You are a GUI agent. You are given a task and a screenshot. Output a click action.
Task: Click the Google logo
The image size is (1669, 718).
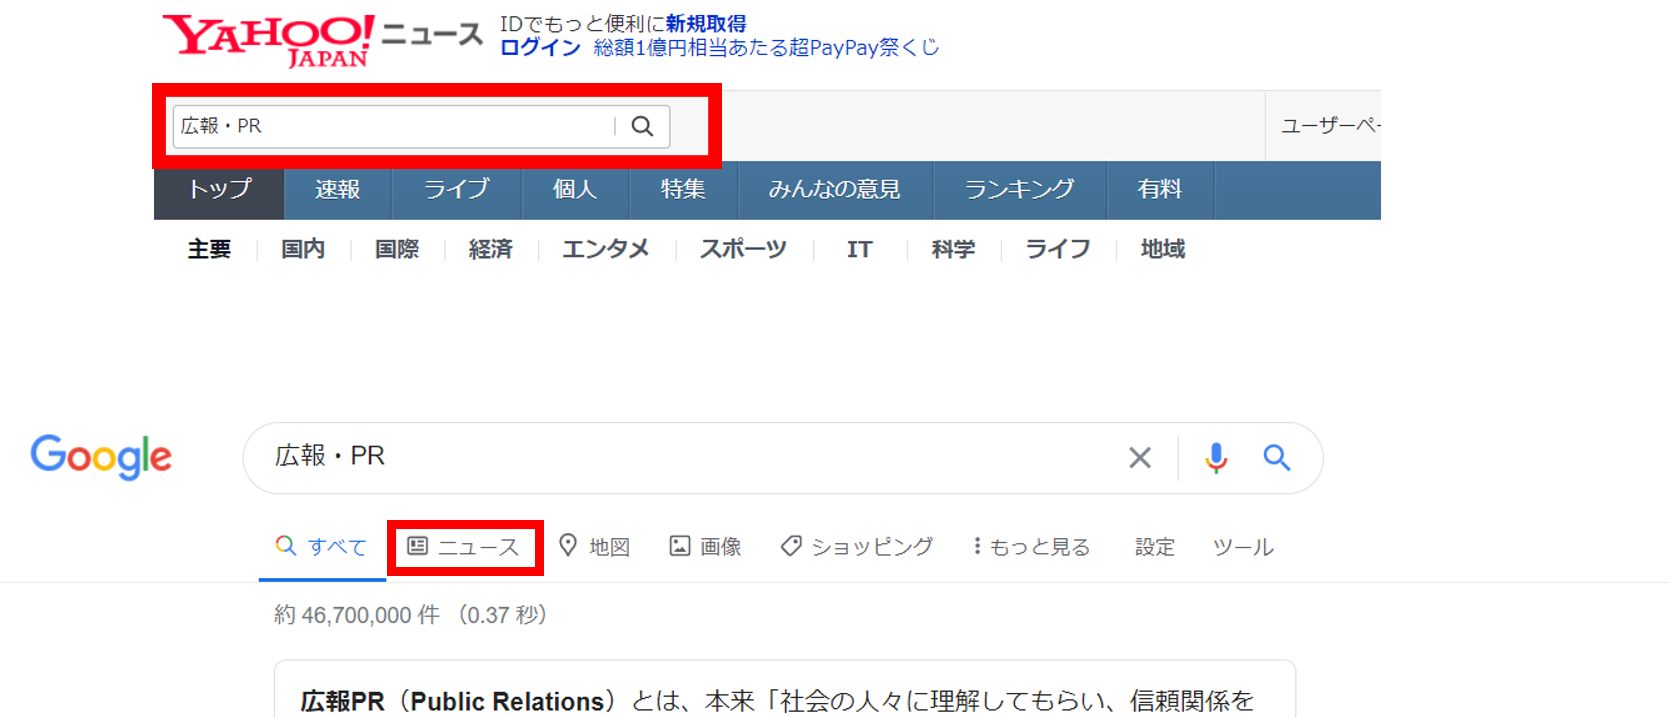[x=101, y=457]
